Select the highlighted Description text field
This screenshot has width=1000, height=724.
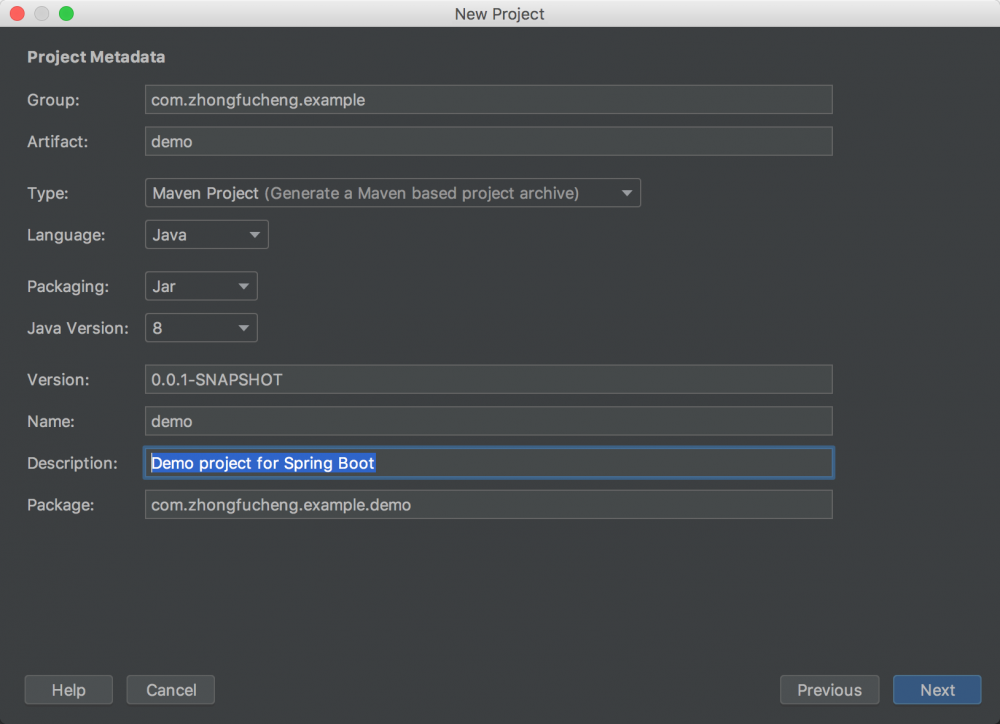[488, 463]
